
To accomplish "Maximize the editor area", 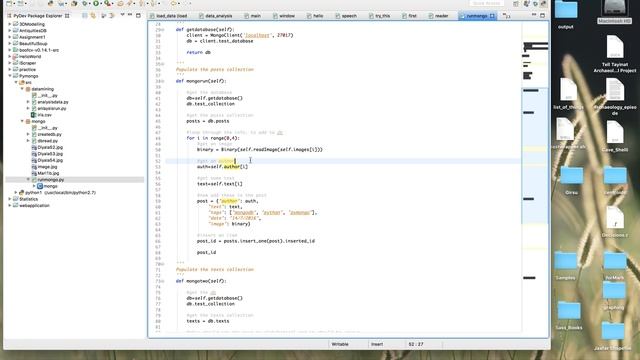I will point(542,16).
